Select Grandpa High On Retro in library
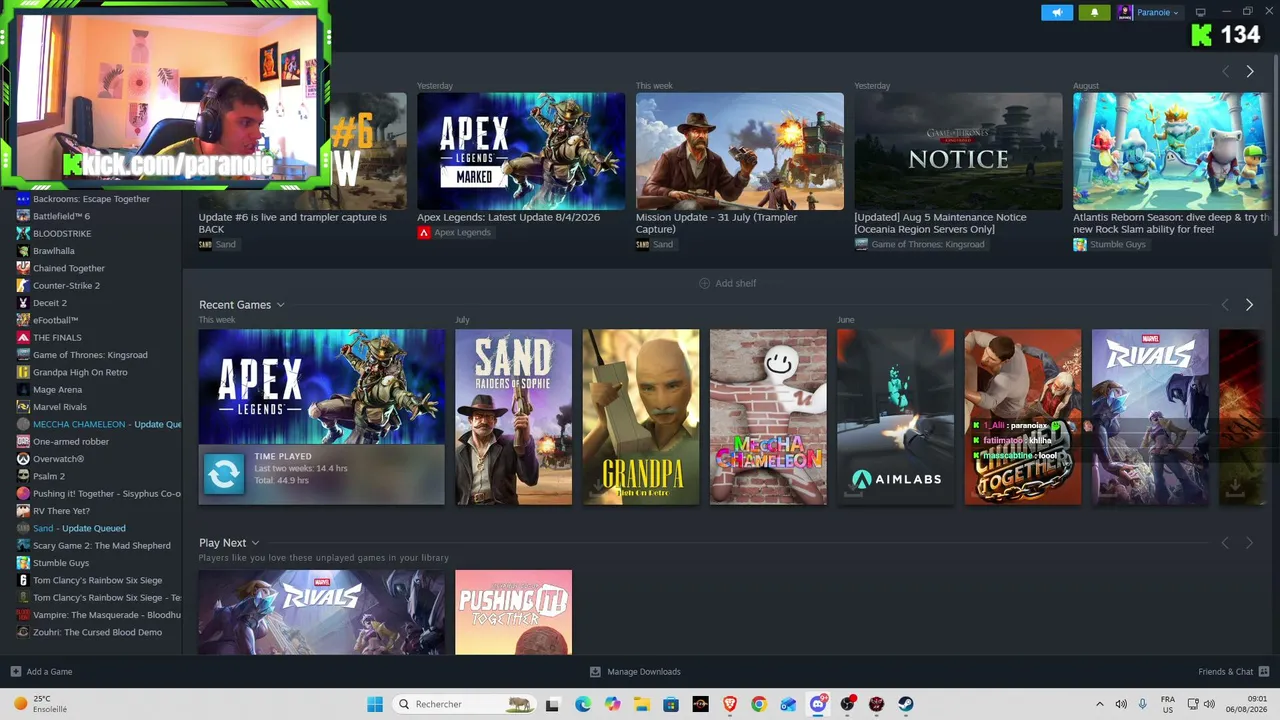 click(80, 372)
